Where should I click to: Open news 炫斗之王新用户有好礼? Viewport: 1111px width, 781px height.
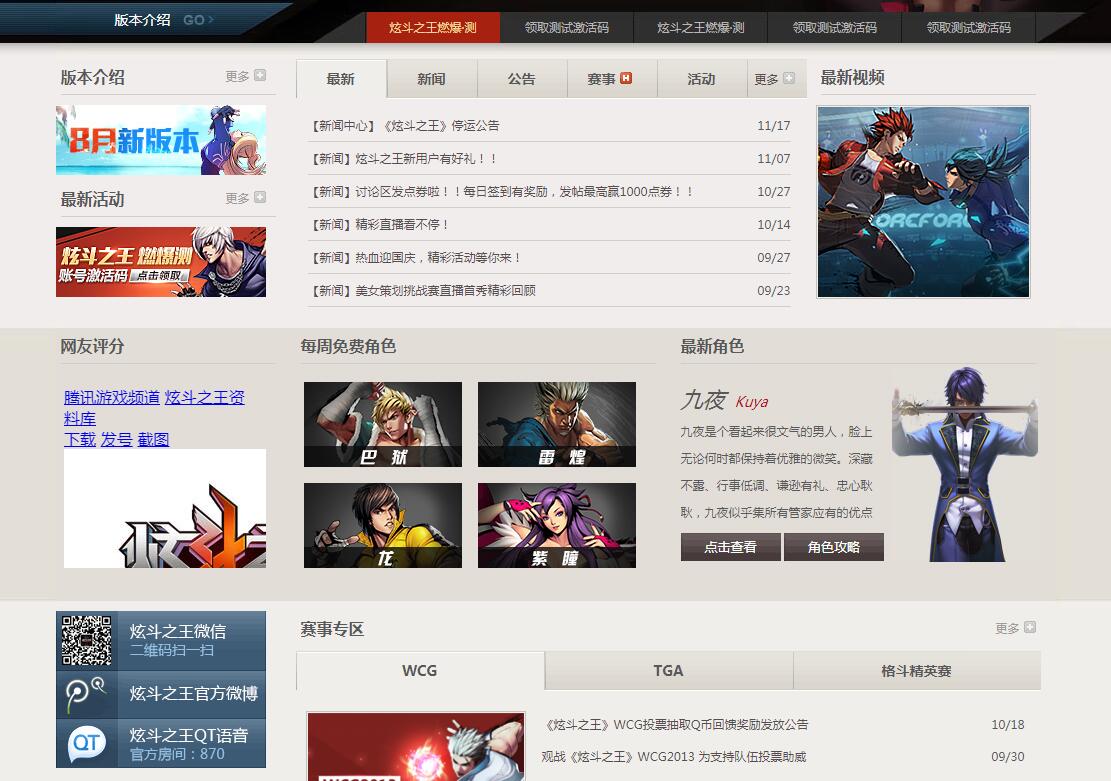point(404,159)
